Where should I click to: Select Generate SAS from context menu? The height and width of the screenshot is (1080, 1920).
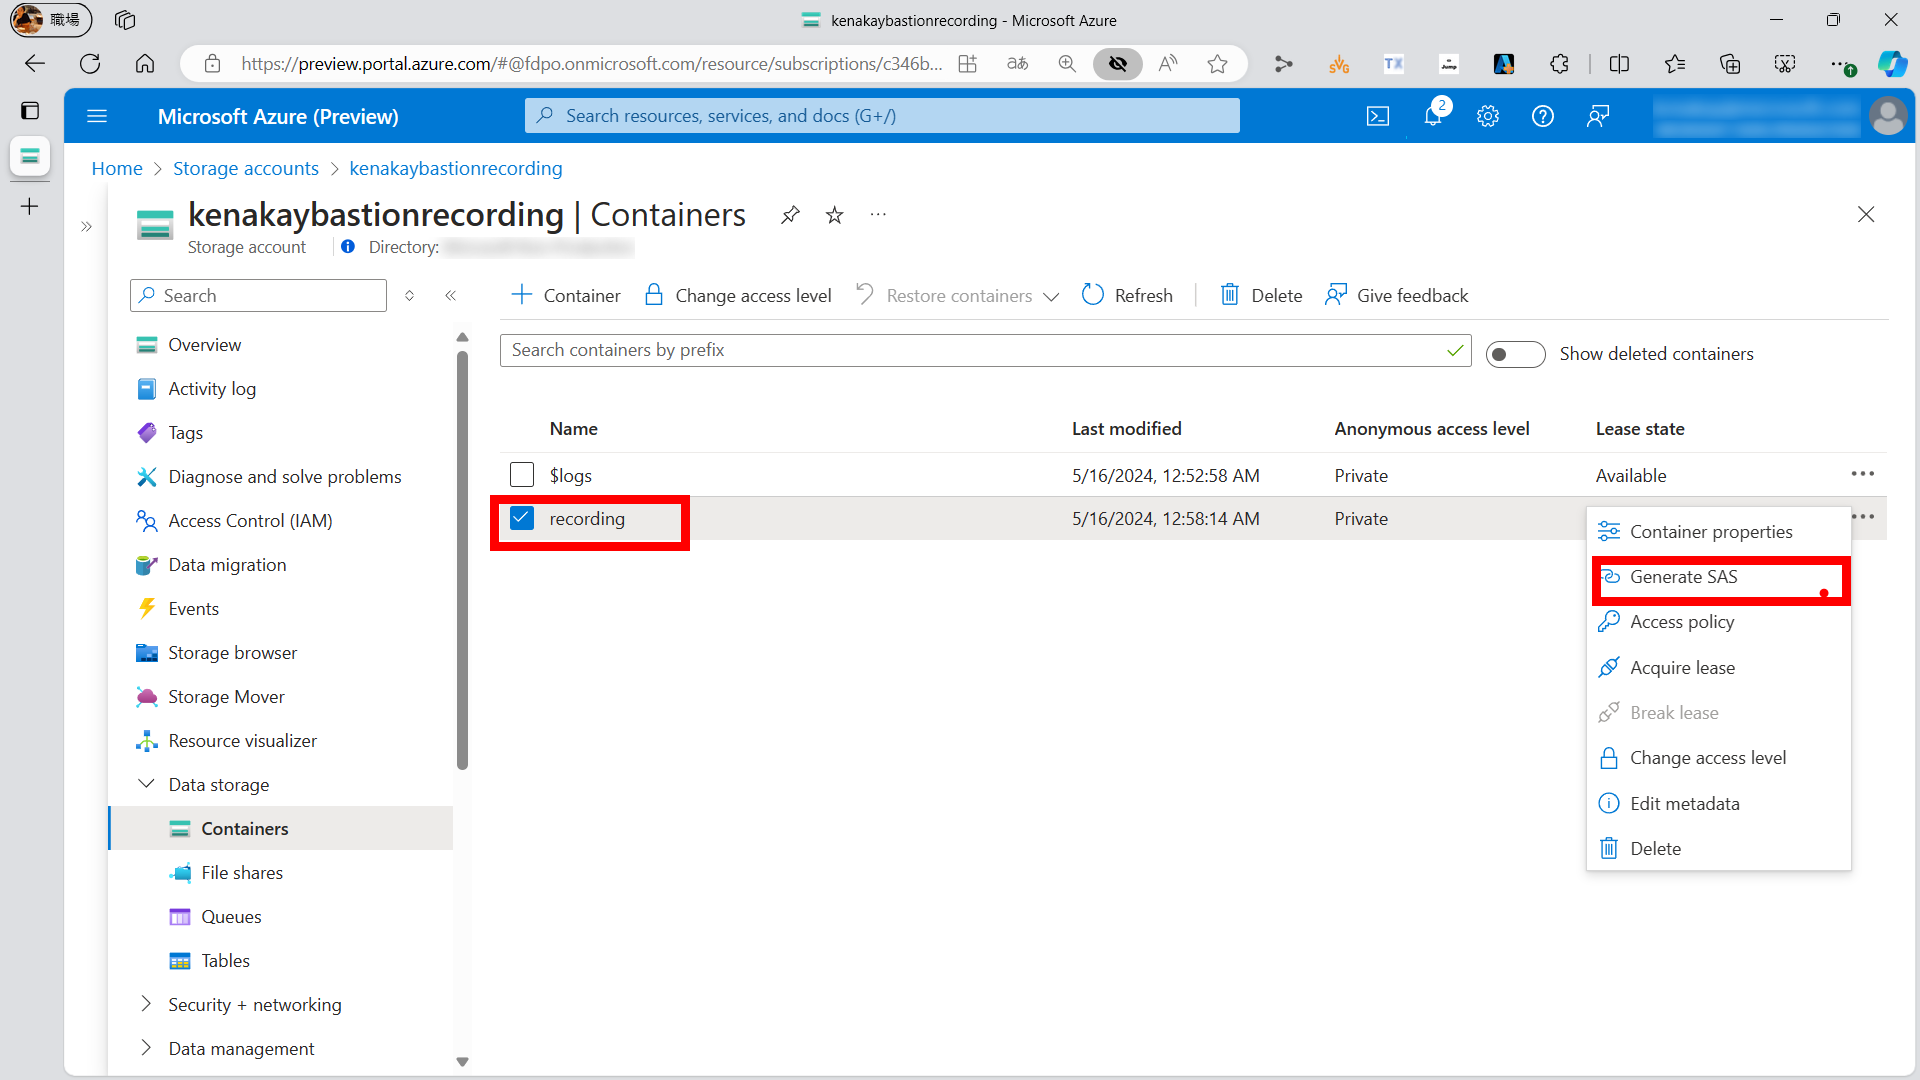1684,577
